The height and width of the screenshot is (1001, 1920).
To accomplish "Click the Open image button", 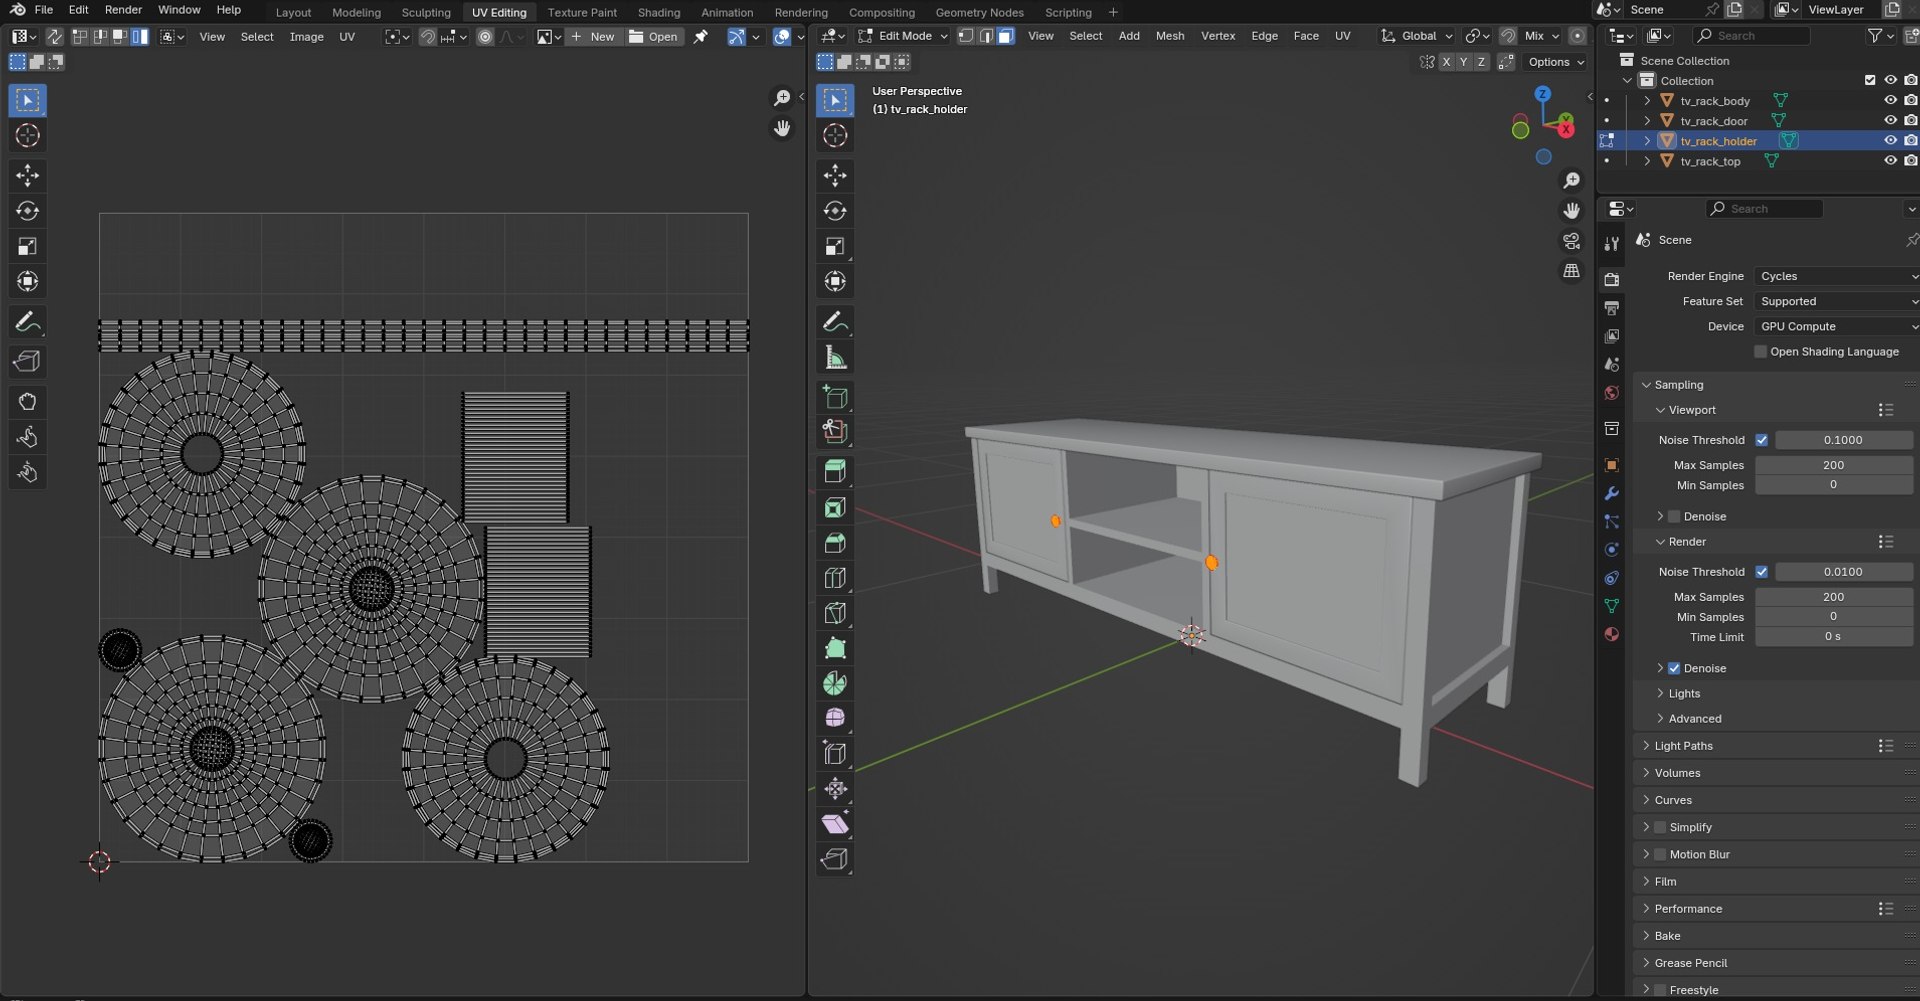I will [x=653, y=37].
